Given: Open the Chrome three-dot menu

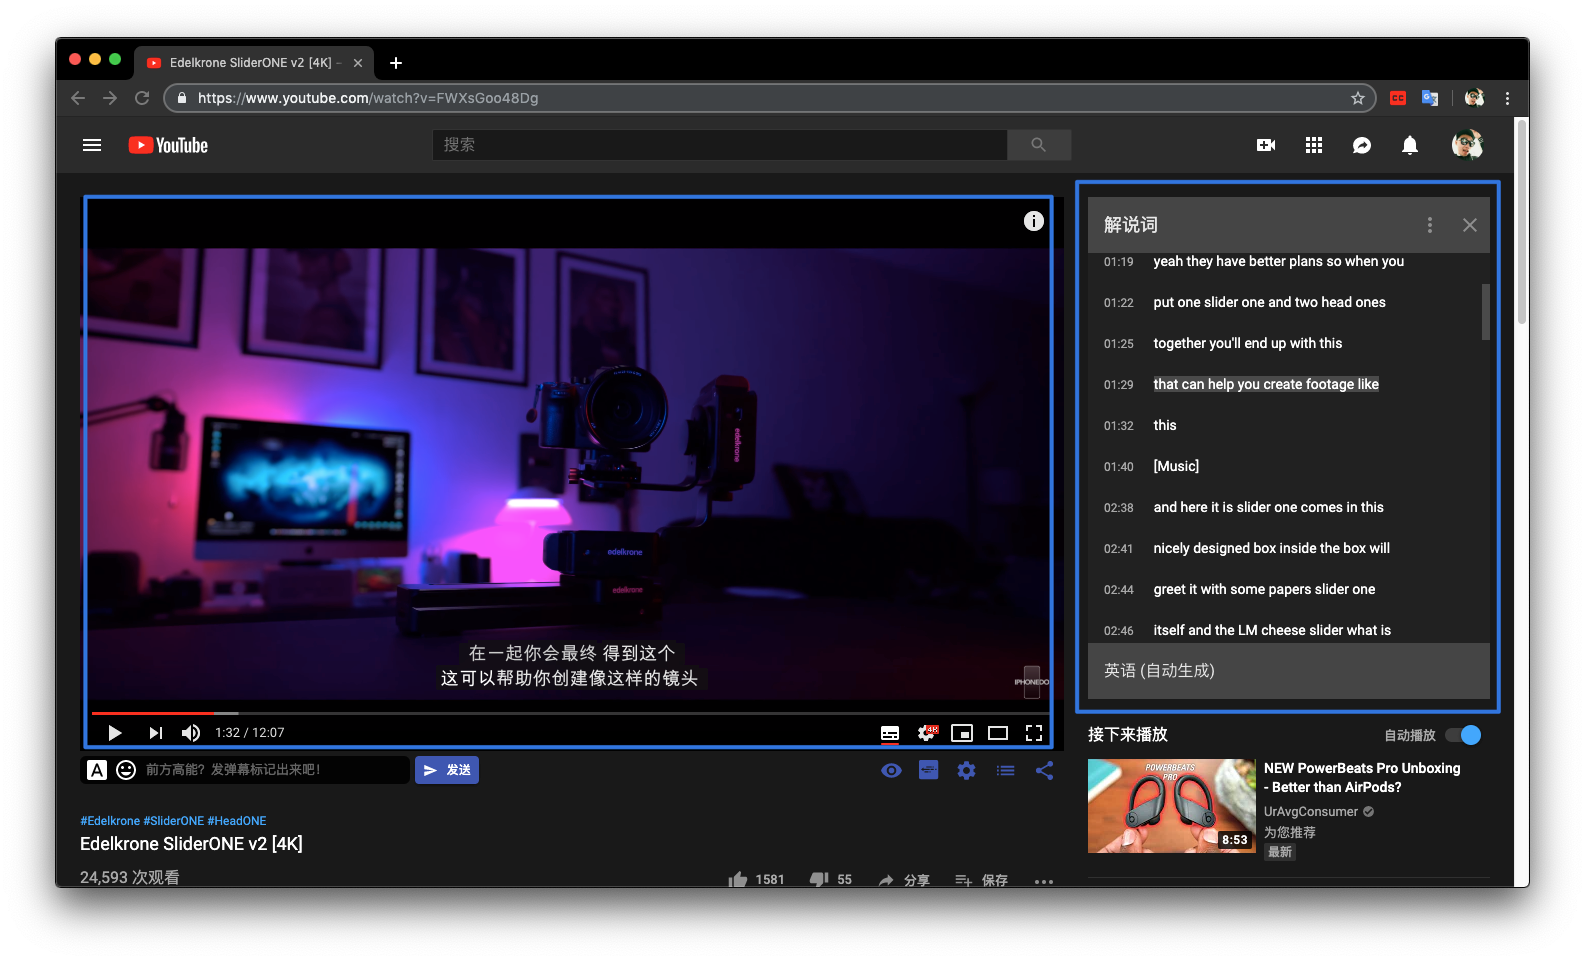Looking at the screenshot, I should (x=1507, y=98).
